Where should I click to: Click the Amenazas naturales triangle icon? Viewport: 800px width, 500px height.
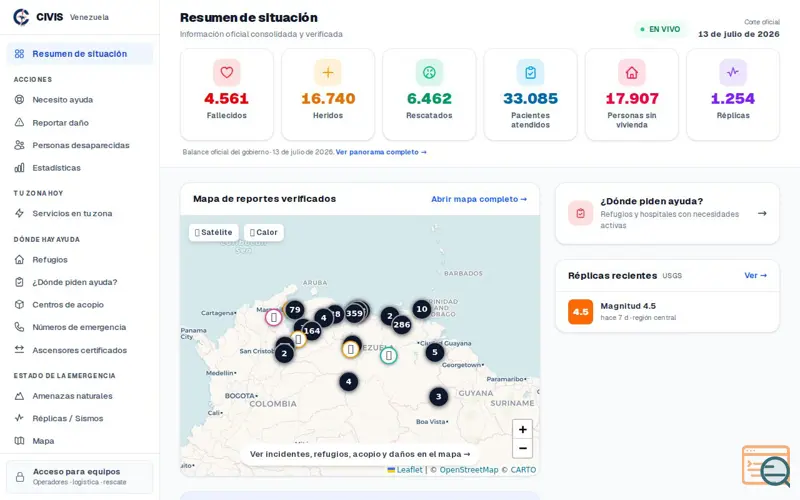pos(19,395)
